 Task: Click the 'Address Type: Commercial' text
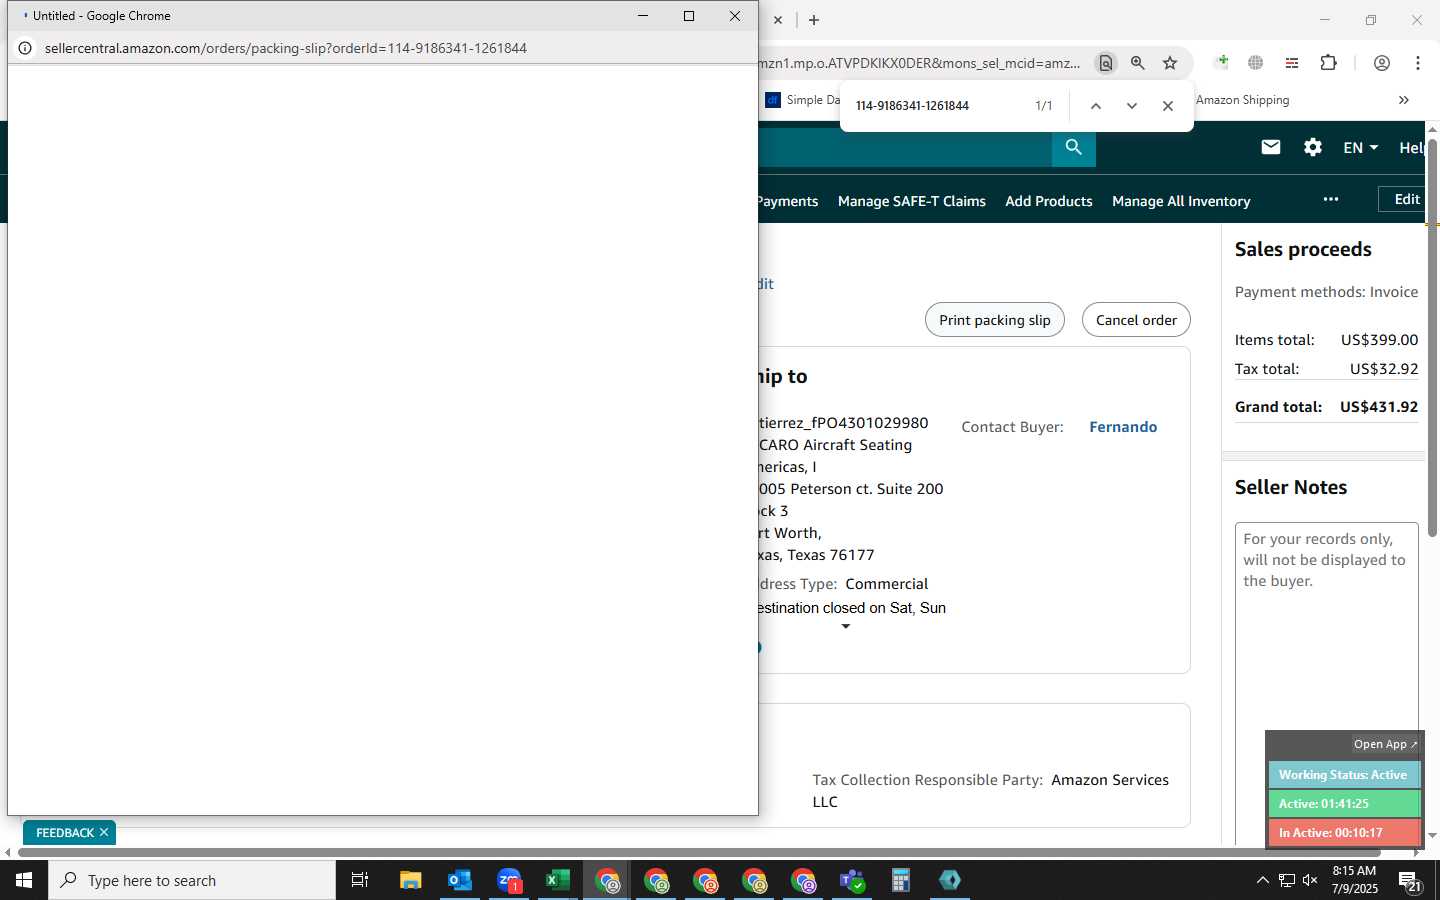[x=842, y=584]
